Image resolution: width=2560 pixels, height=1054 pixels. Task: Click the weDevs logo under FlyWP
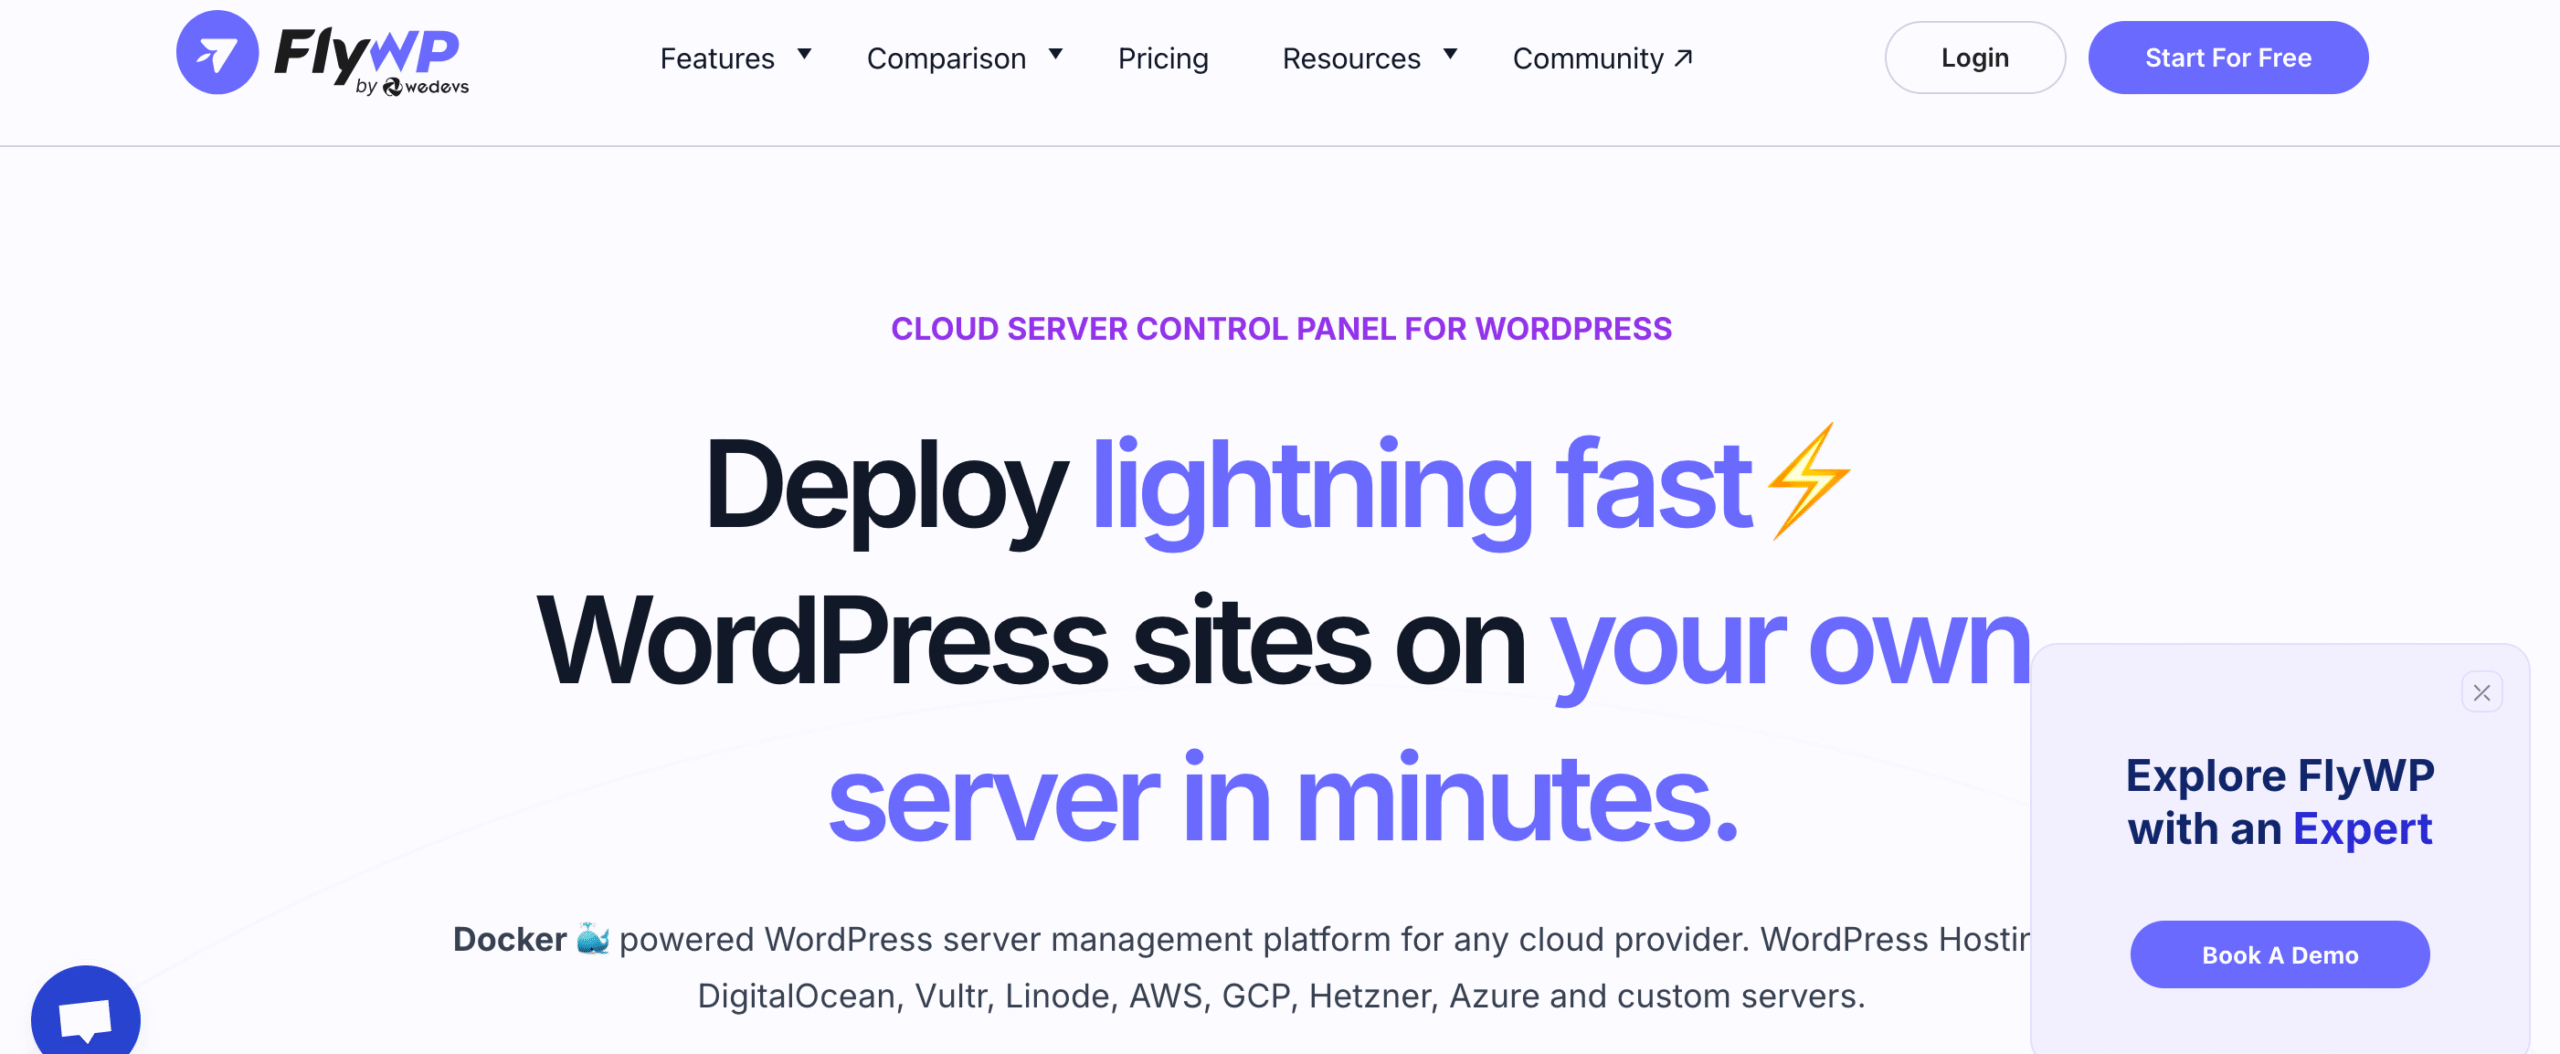click(x=426, y=88)
